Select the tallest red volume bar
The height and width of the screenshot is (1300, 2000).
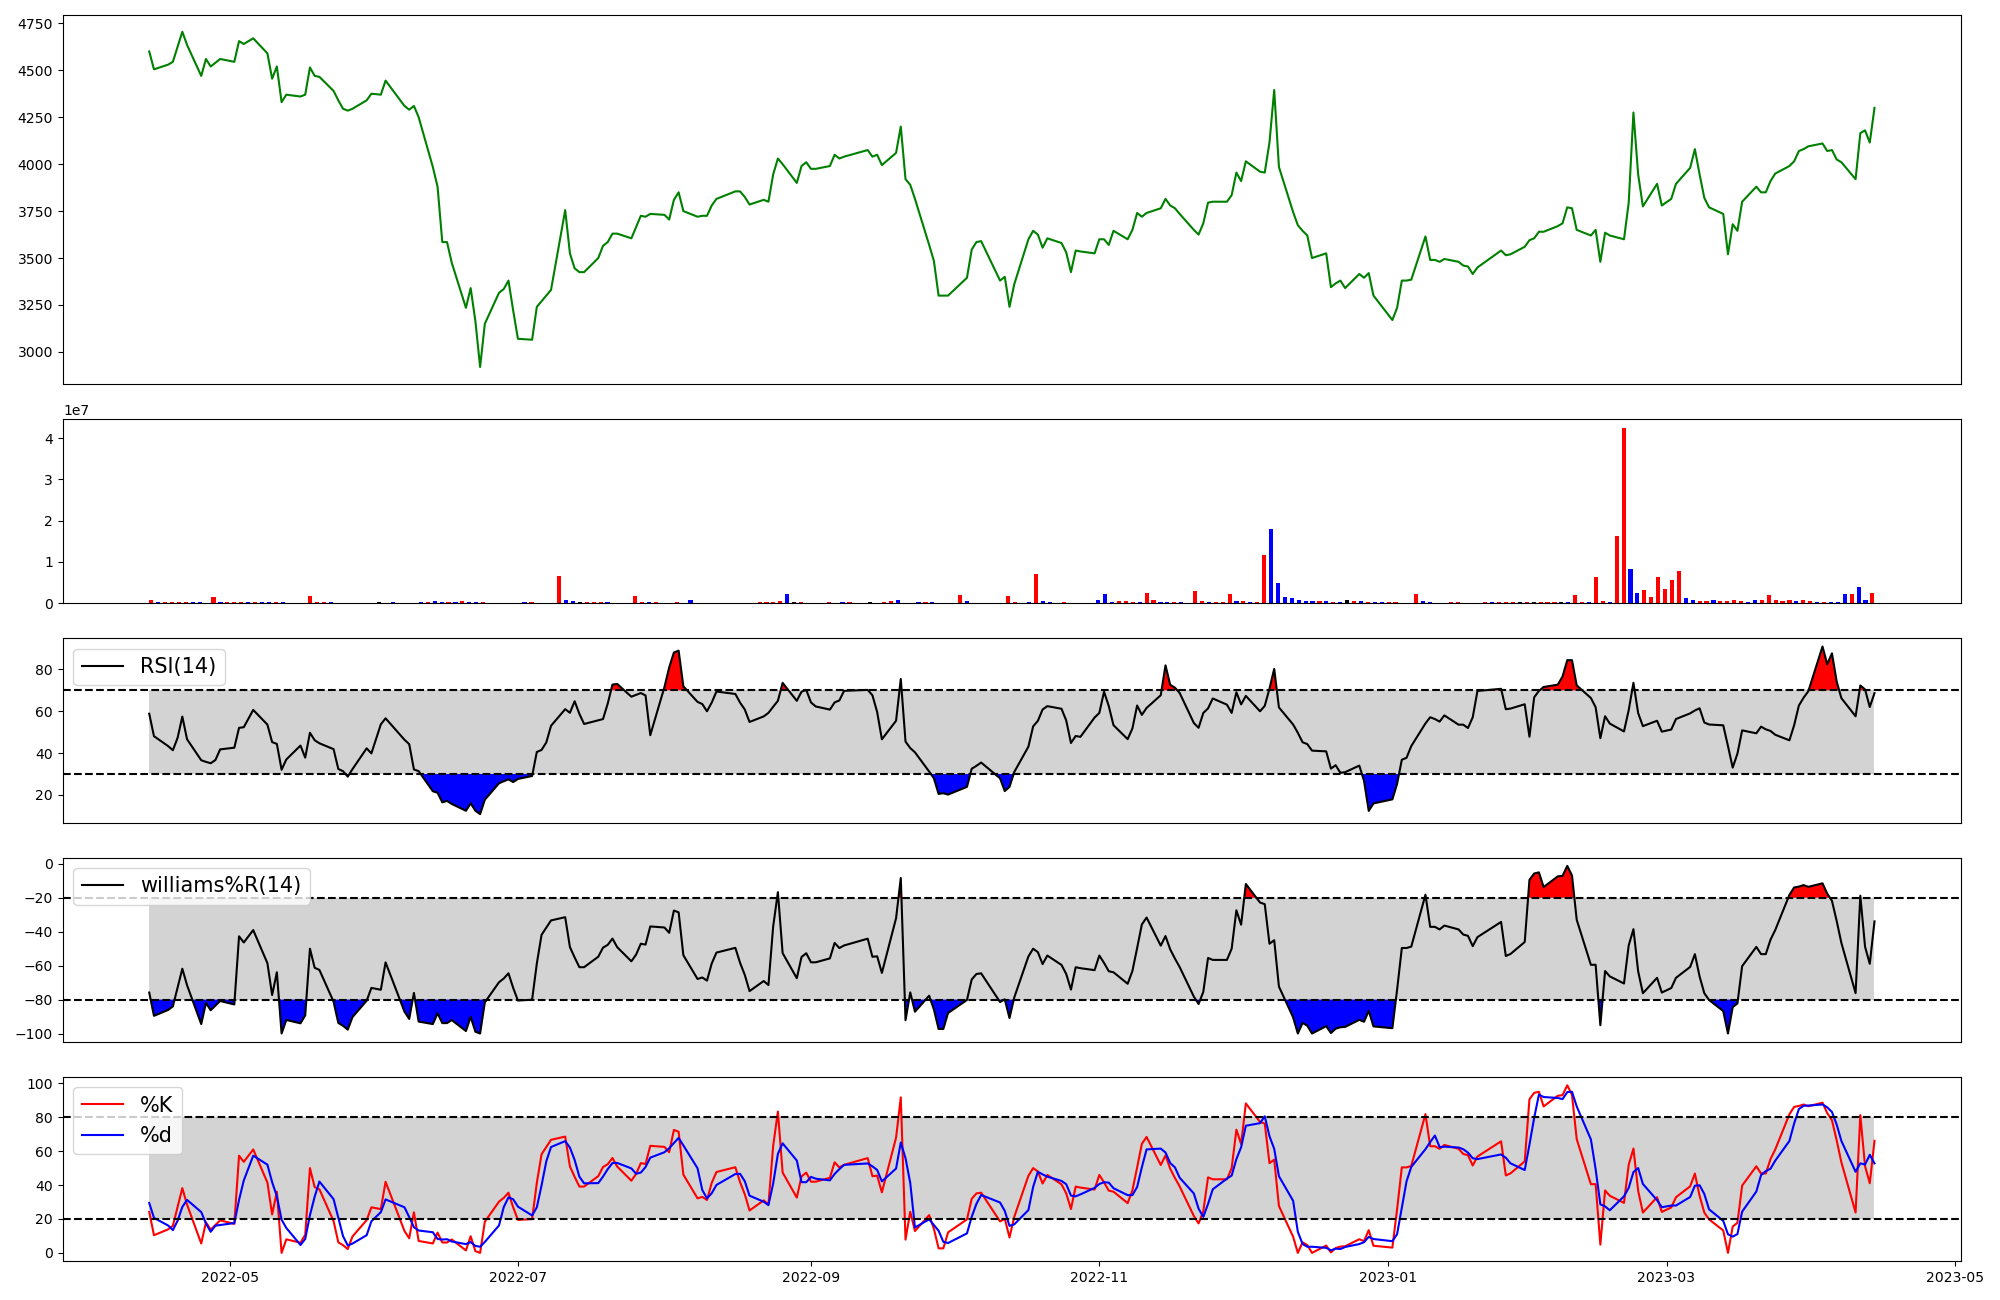pyautogui.click(x=1624, y=515)
